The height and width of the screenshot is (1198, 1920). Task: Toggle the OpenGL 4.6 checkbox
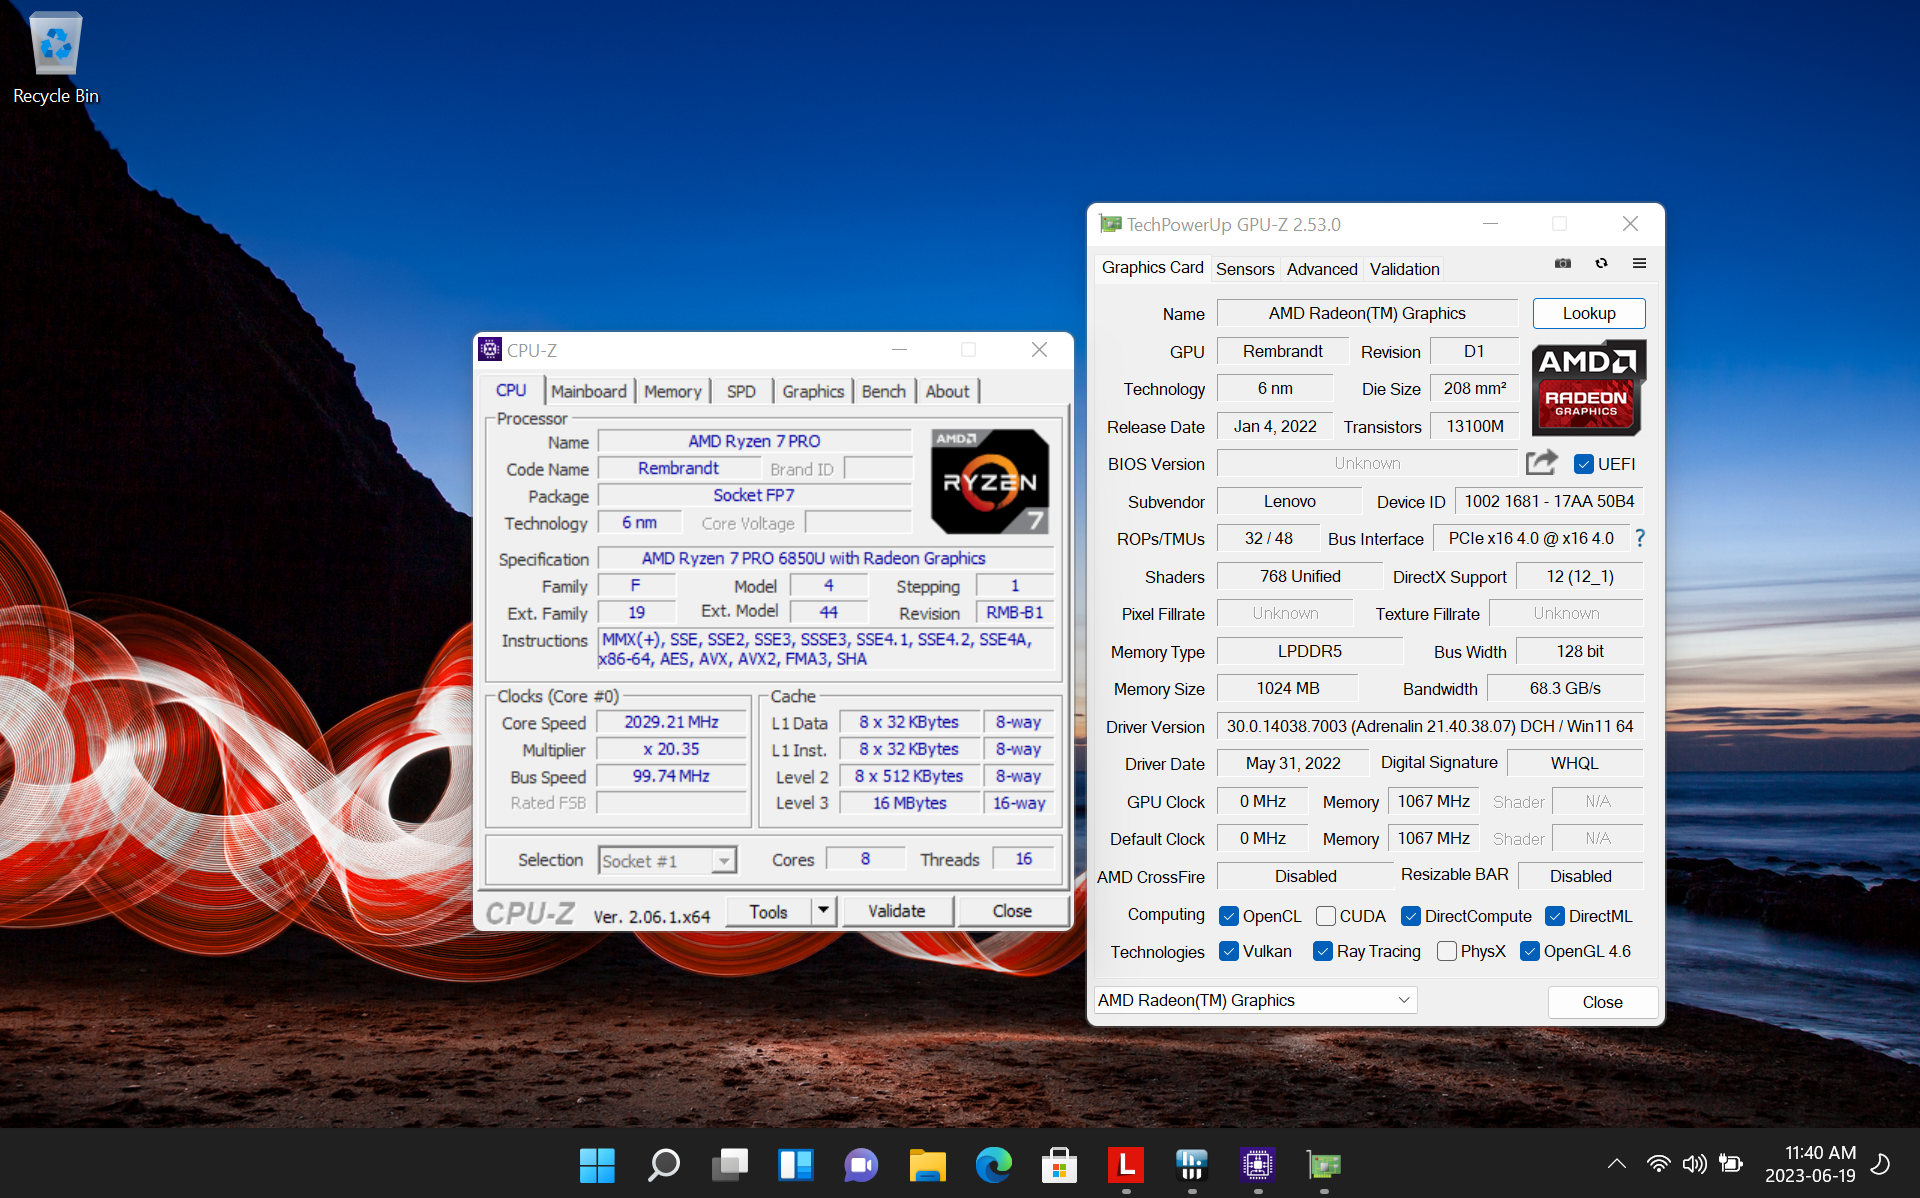pos(1530,951)
